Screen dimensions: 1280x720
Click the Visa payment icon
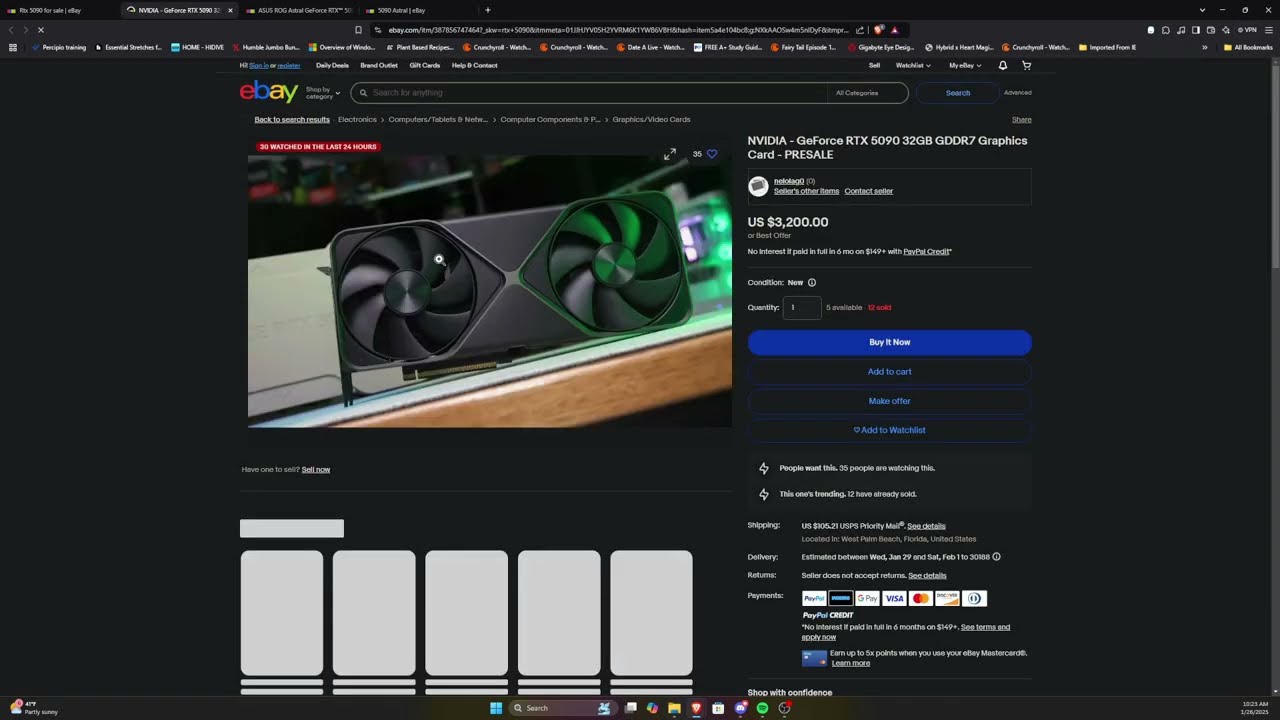coord(894,598)
